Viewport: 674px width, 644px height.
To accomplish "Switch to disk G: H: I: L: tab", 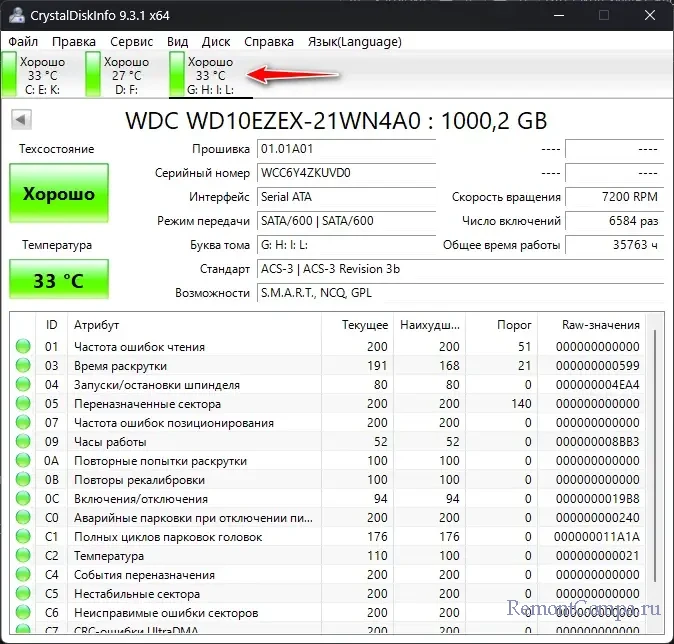I will pyautogui.click(x=210, y=75).
